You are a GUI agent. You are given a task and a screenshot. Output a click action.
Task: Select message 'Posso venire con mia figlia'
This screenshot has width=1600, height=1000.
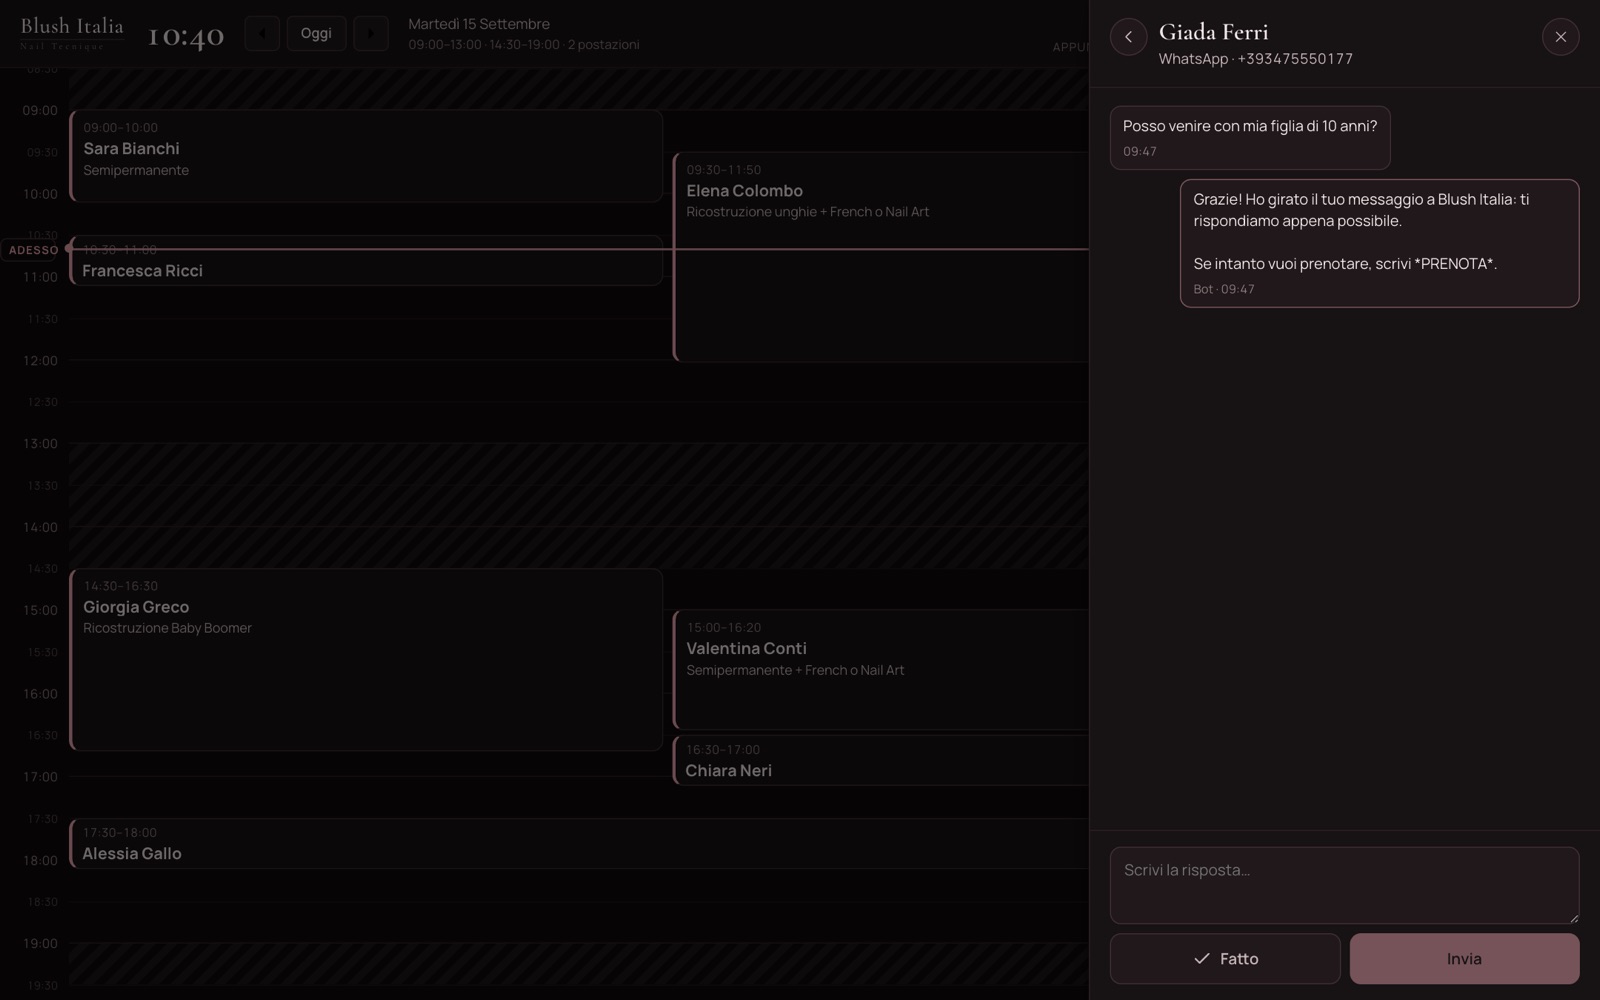(1250, 138)
